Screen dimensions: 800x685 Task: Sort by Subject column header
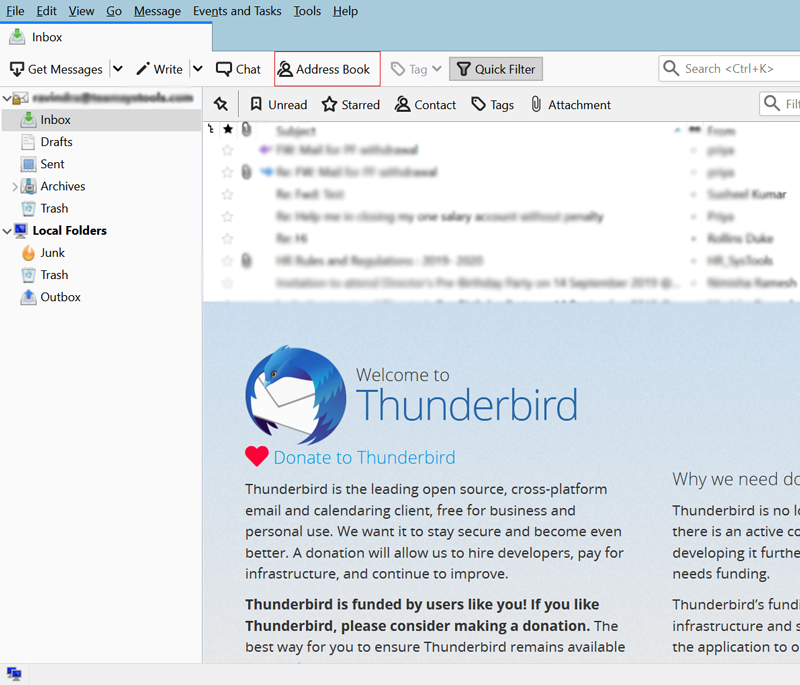tap(296, 131)
